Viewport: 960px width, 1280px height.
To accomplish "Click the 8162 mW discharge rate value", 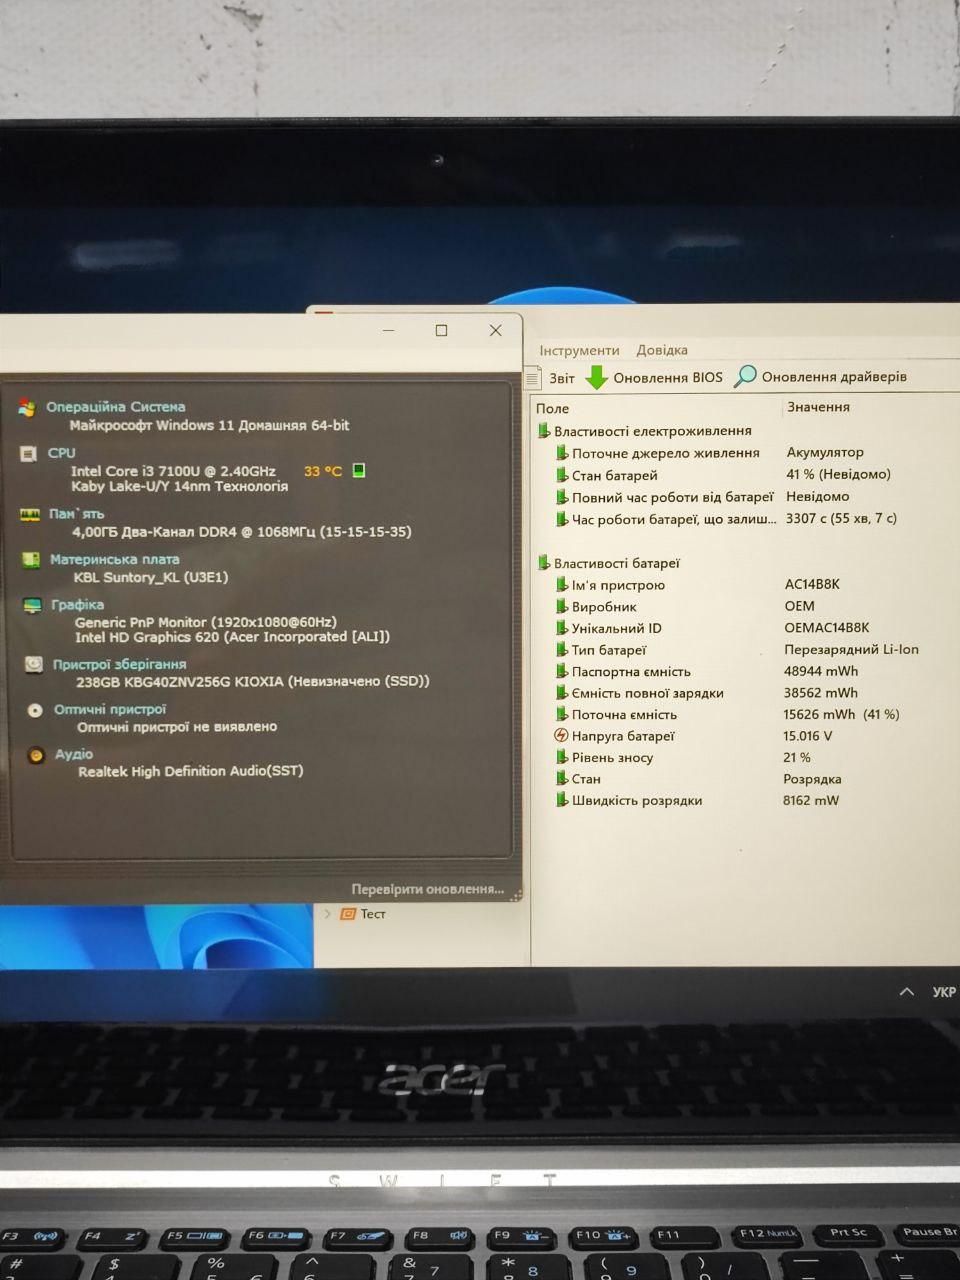I will pos(811,800).
